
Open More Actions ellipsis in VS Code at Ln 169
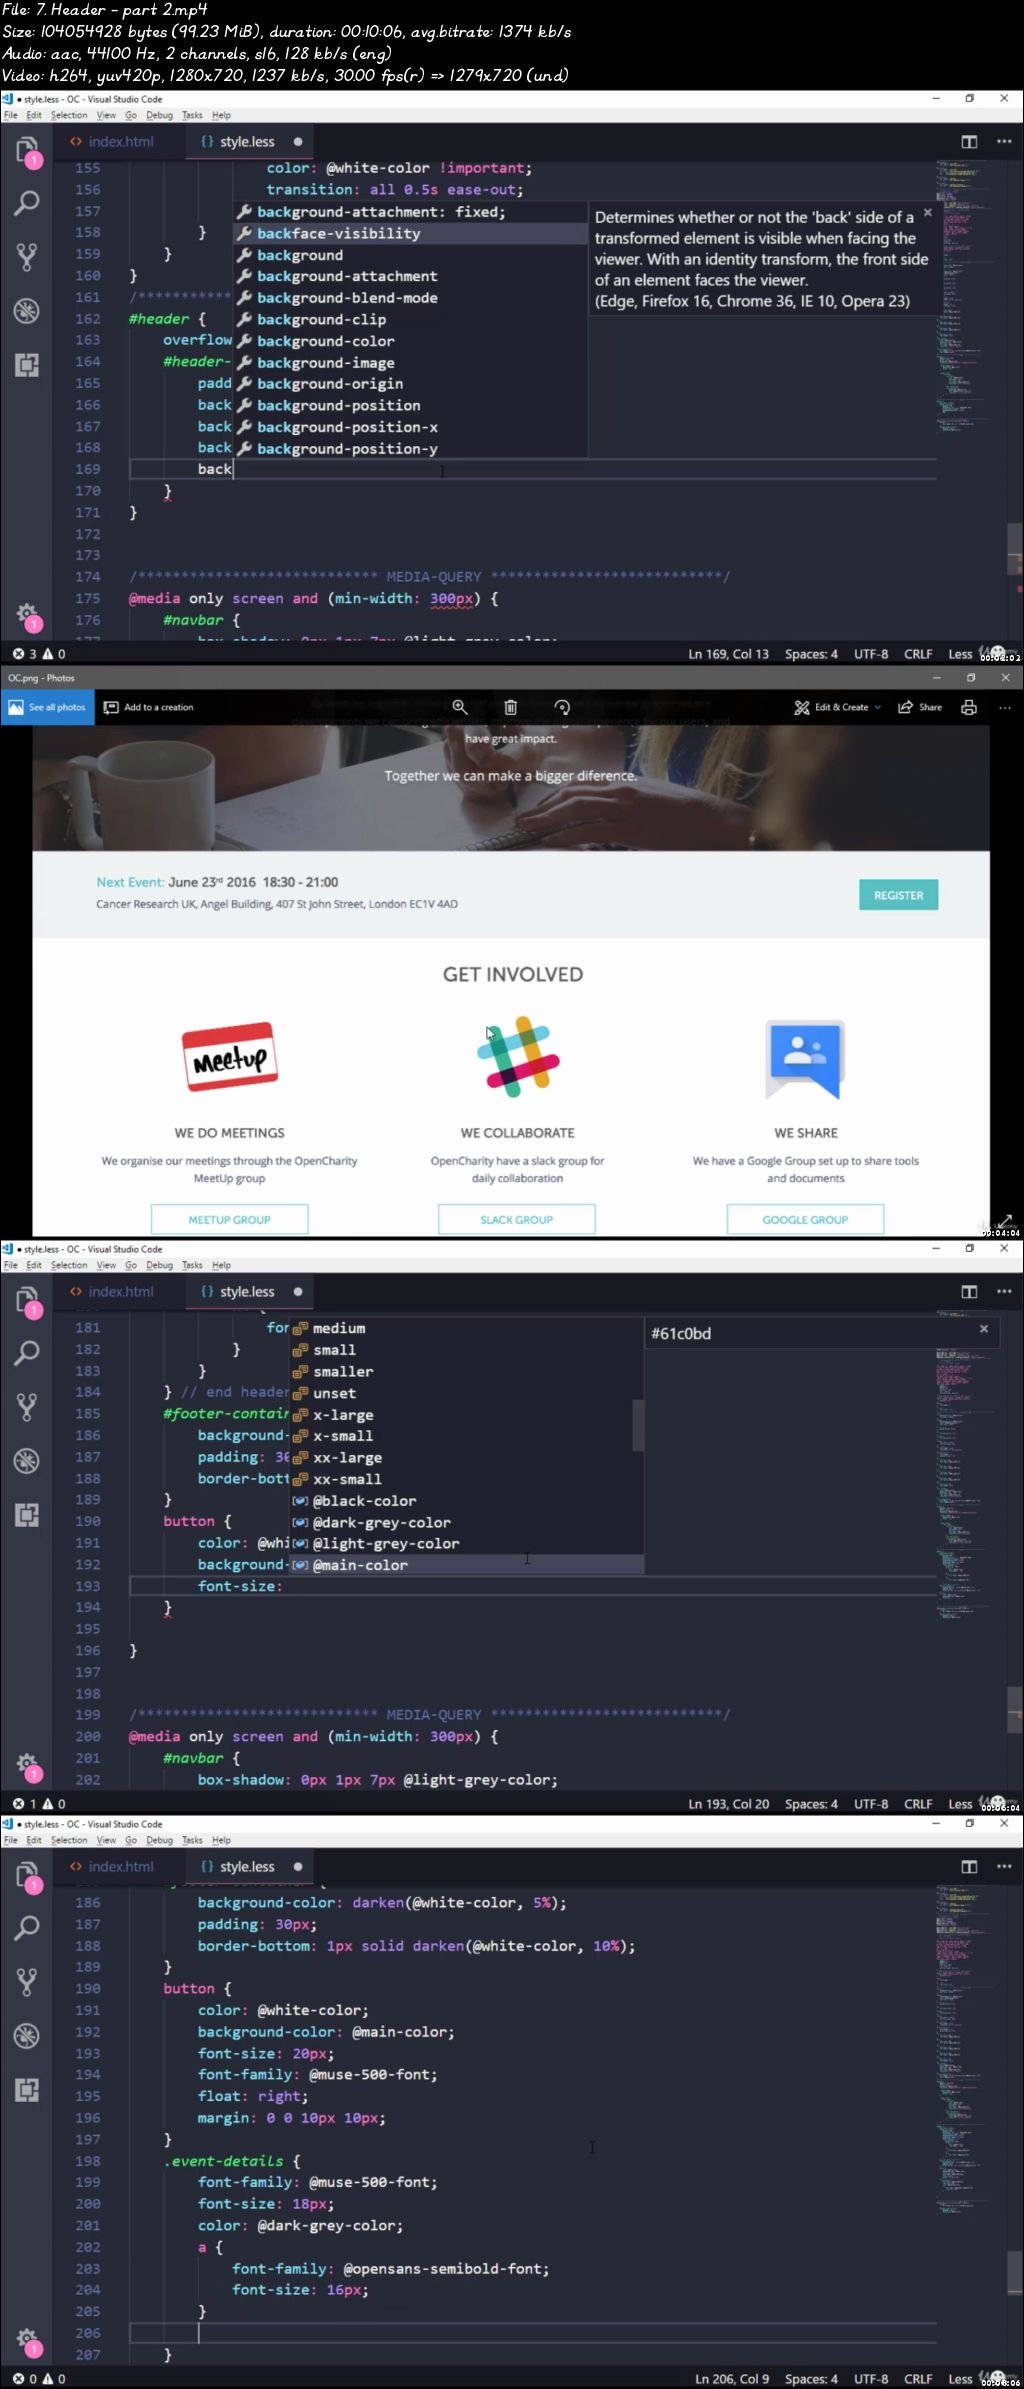1004,142
